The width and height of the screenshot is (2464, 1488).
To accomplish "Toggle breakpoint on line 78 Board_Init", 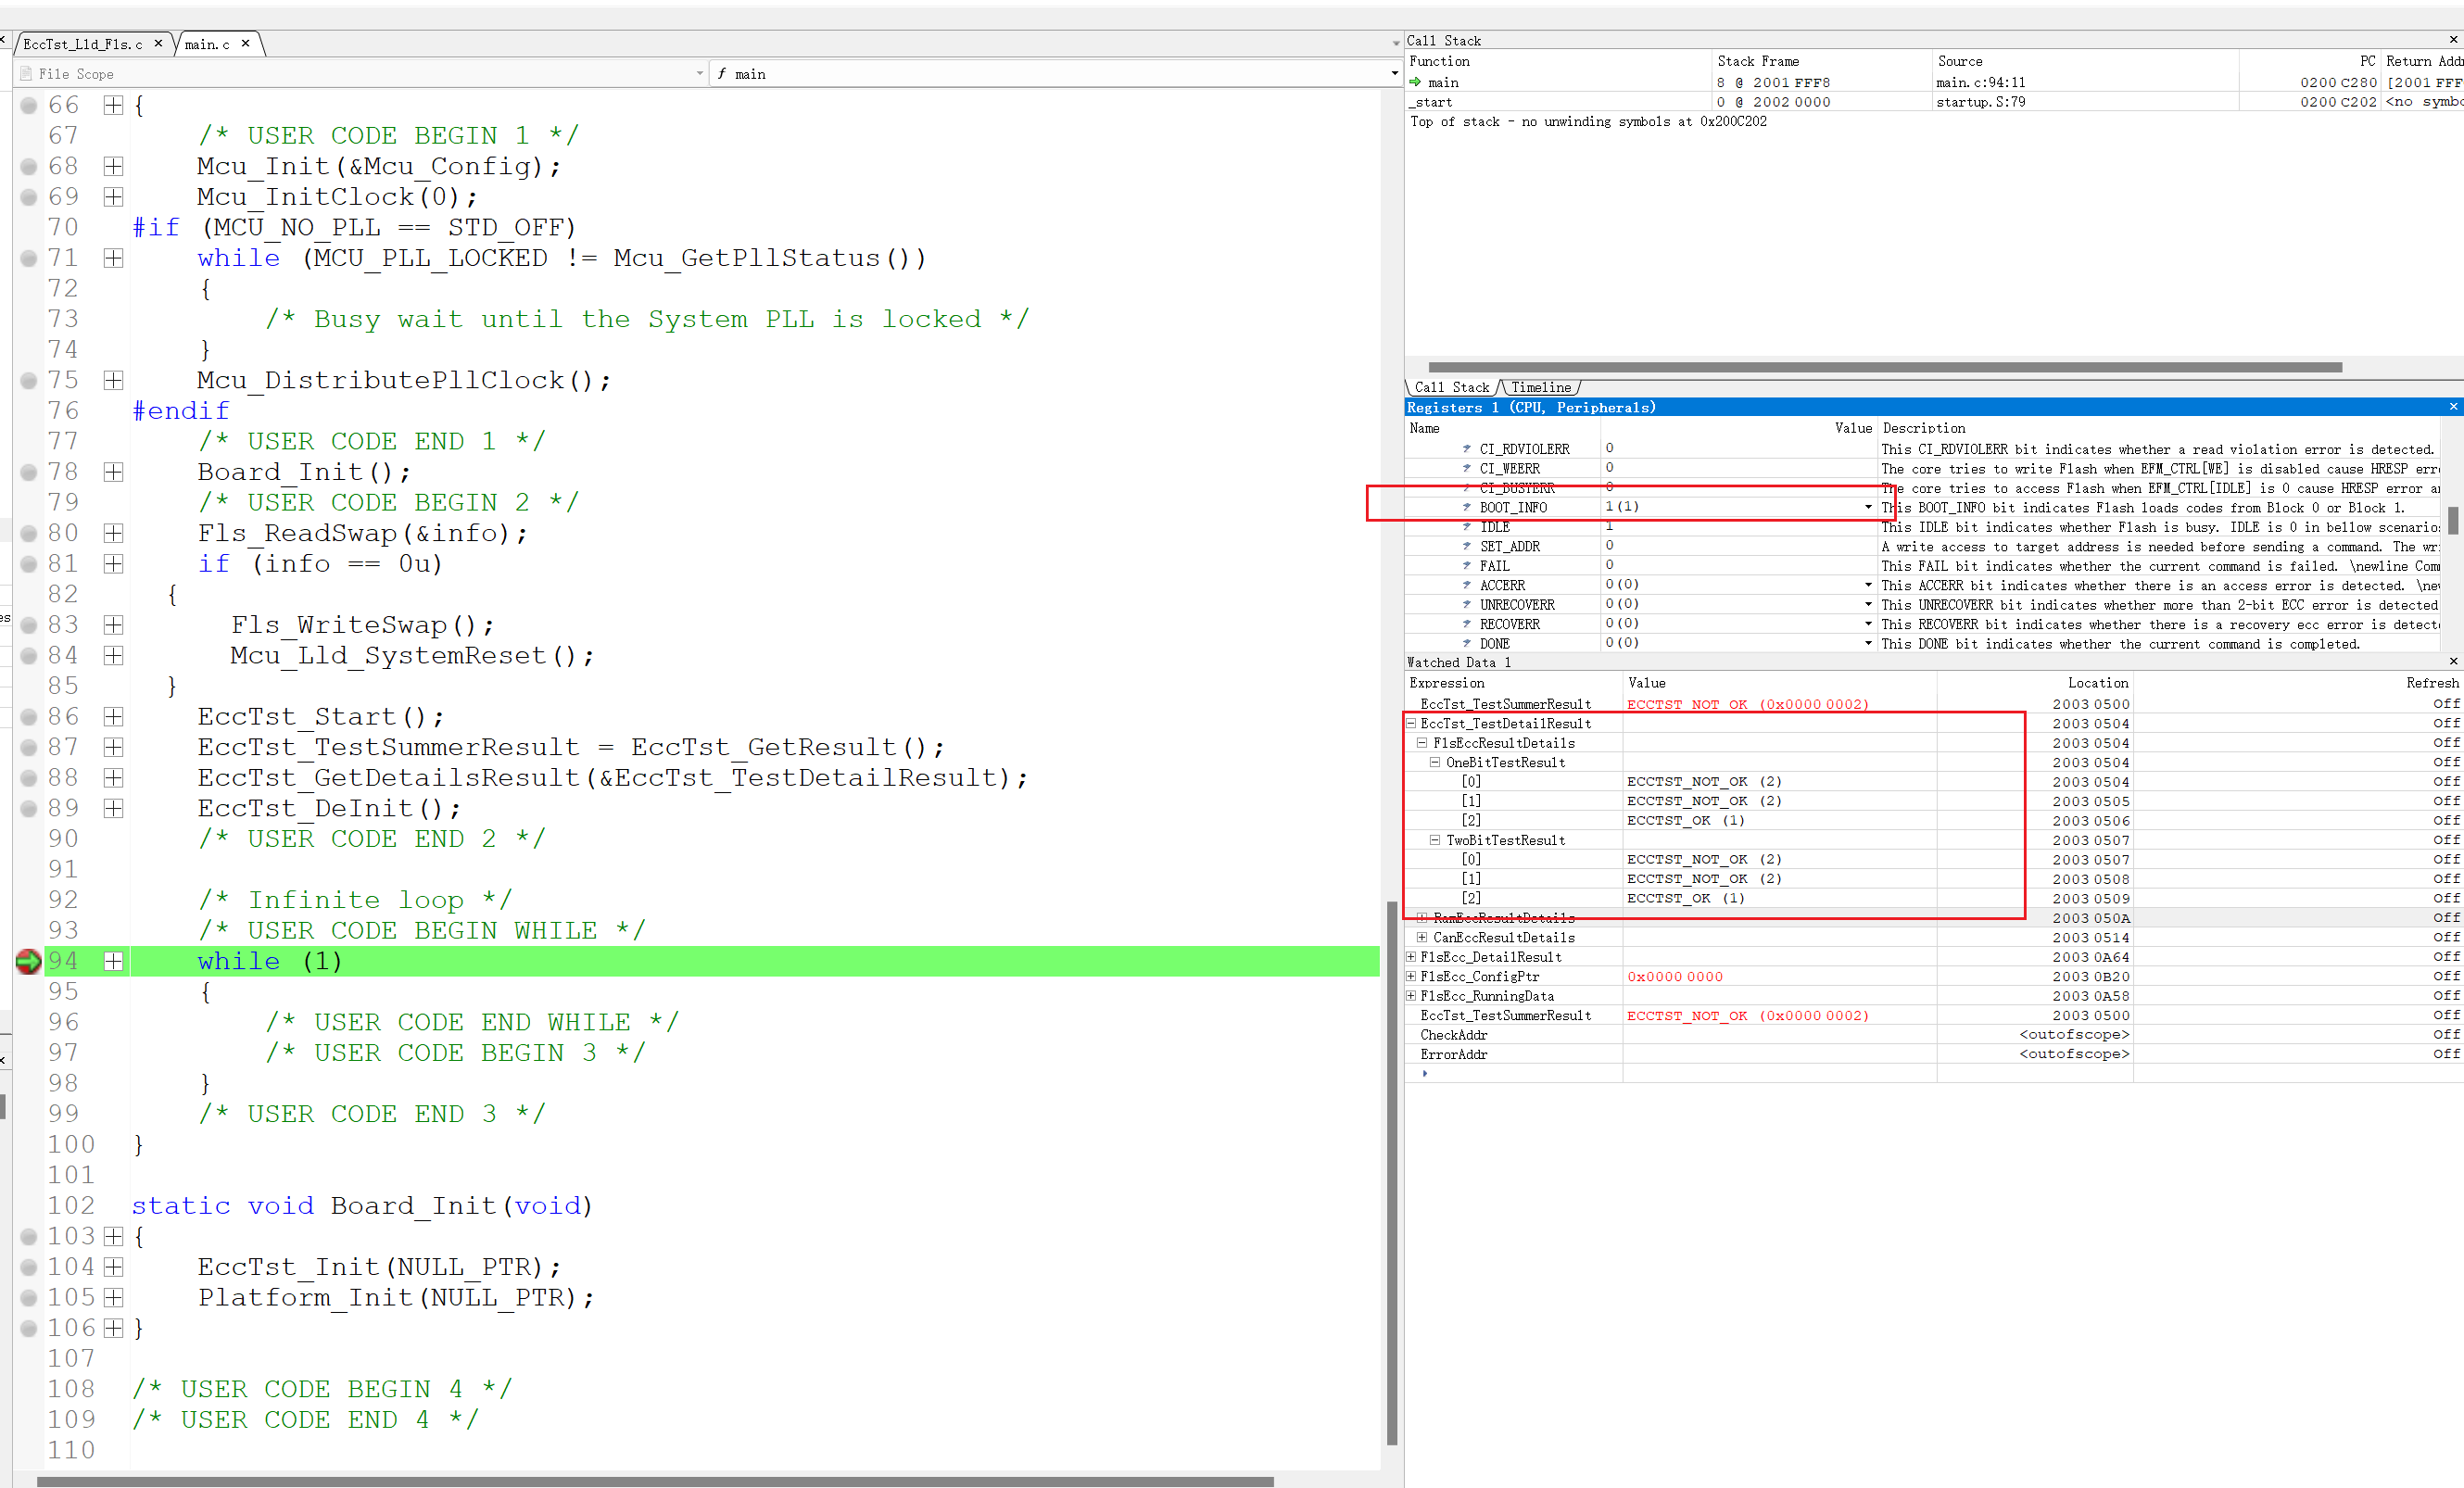I will tap(29, 472).
